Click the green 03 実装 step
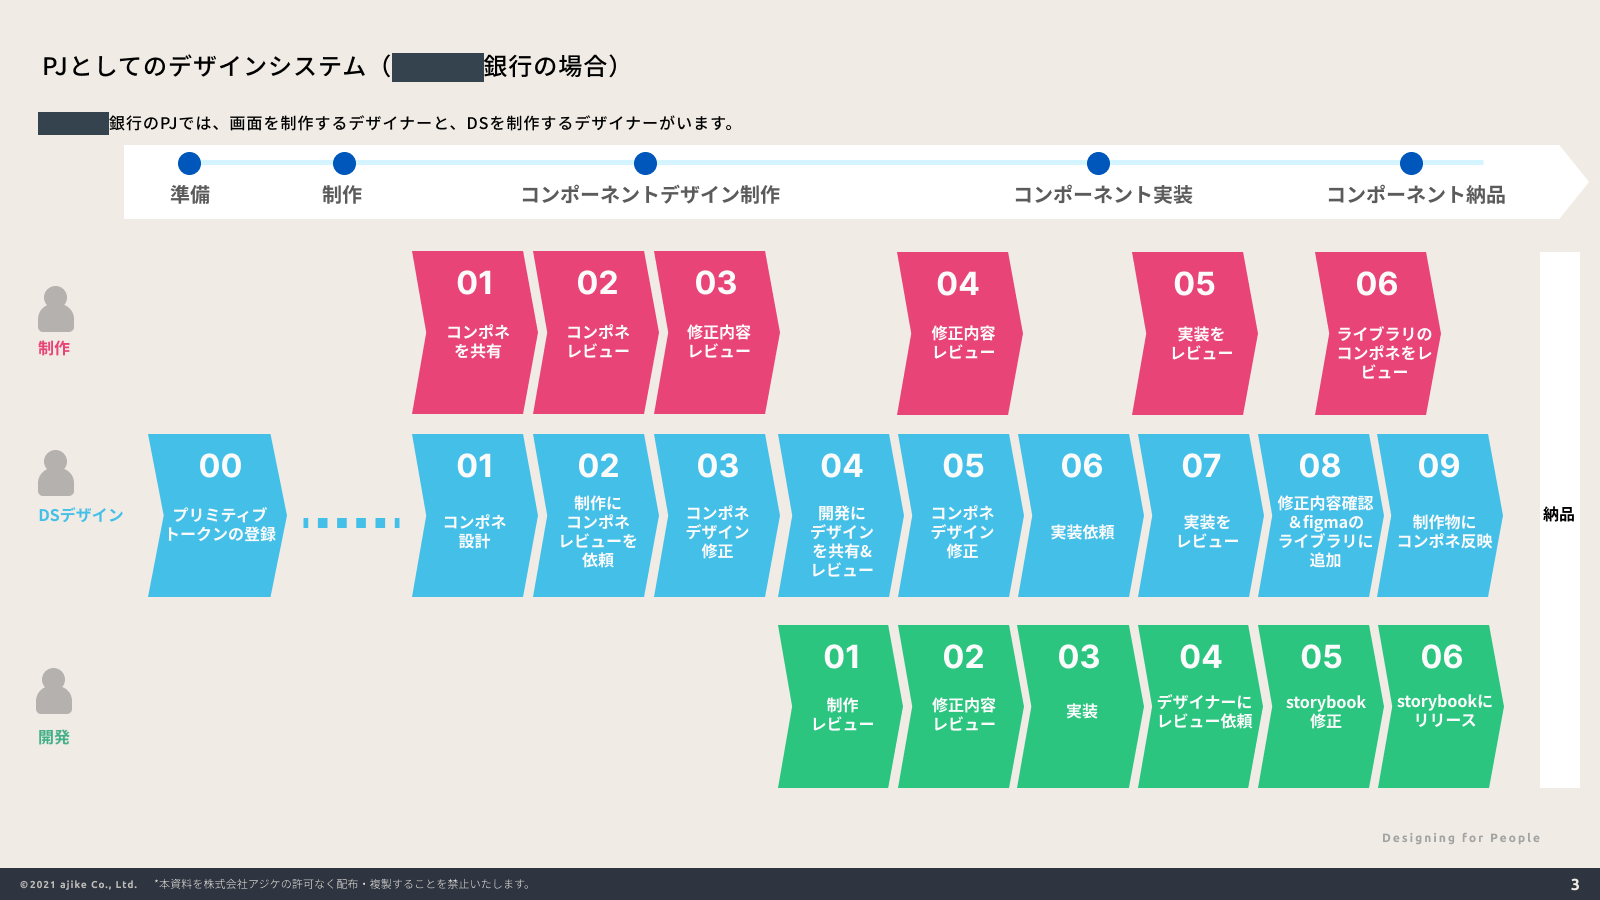This screenshot has height=900, width=1600. [x=1080, y=707]
